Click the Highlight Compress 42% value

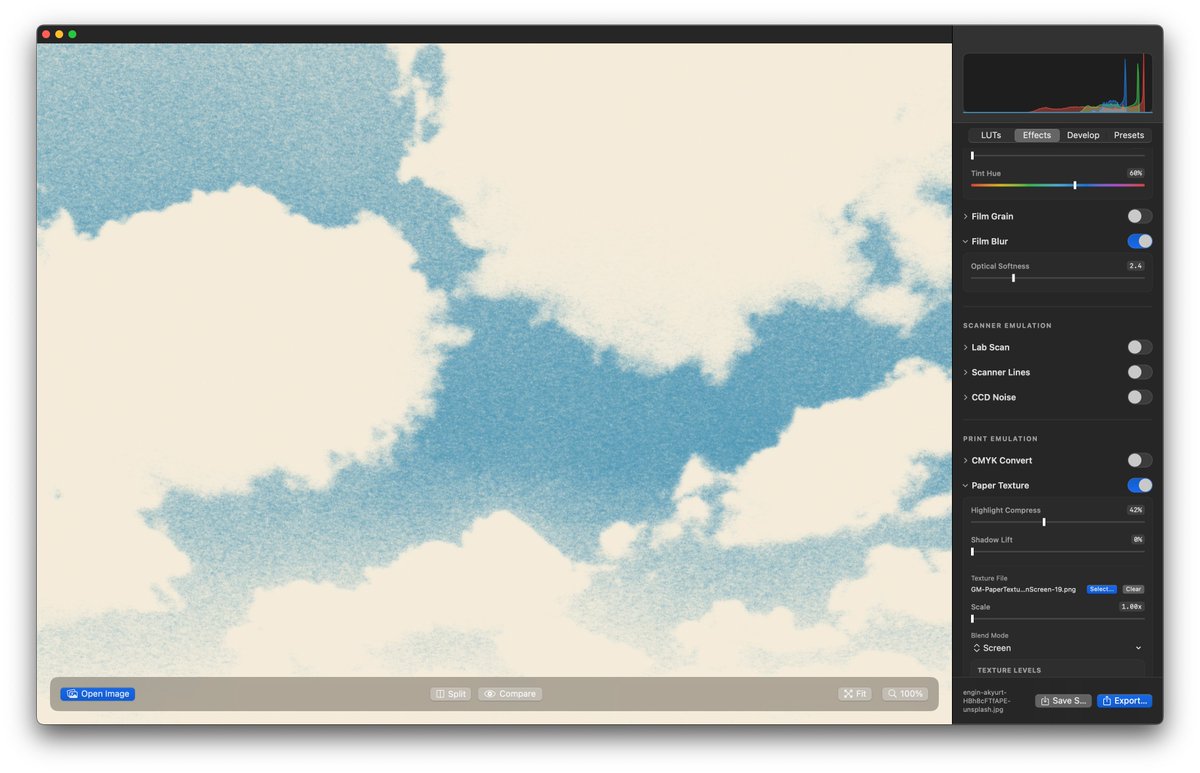(x=1136, y=510)
